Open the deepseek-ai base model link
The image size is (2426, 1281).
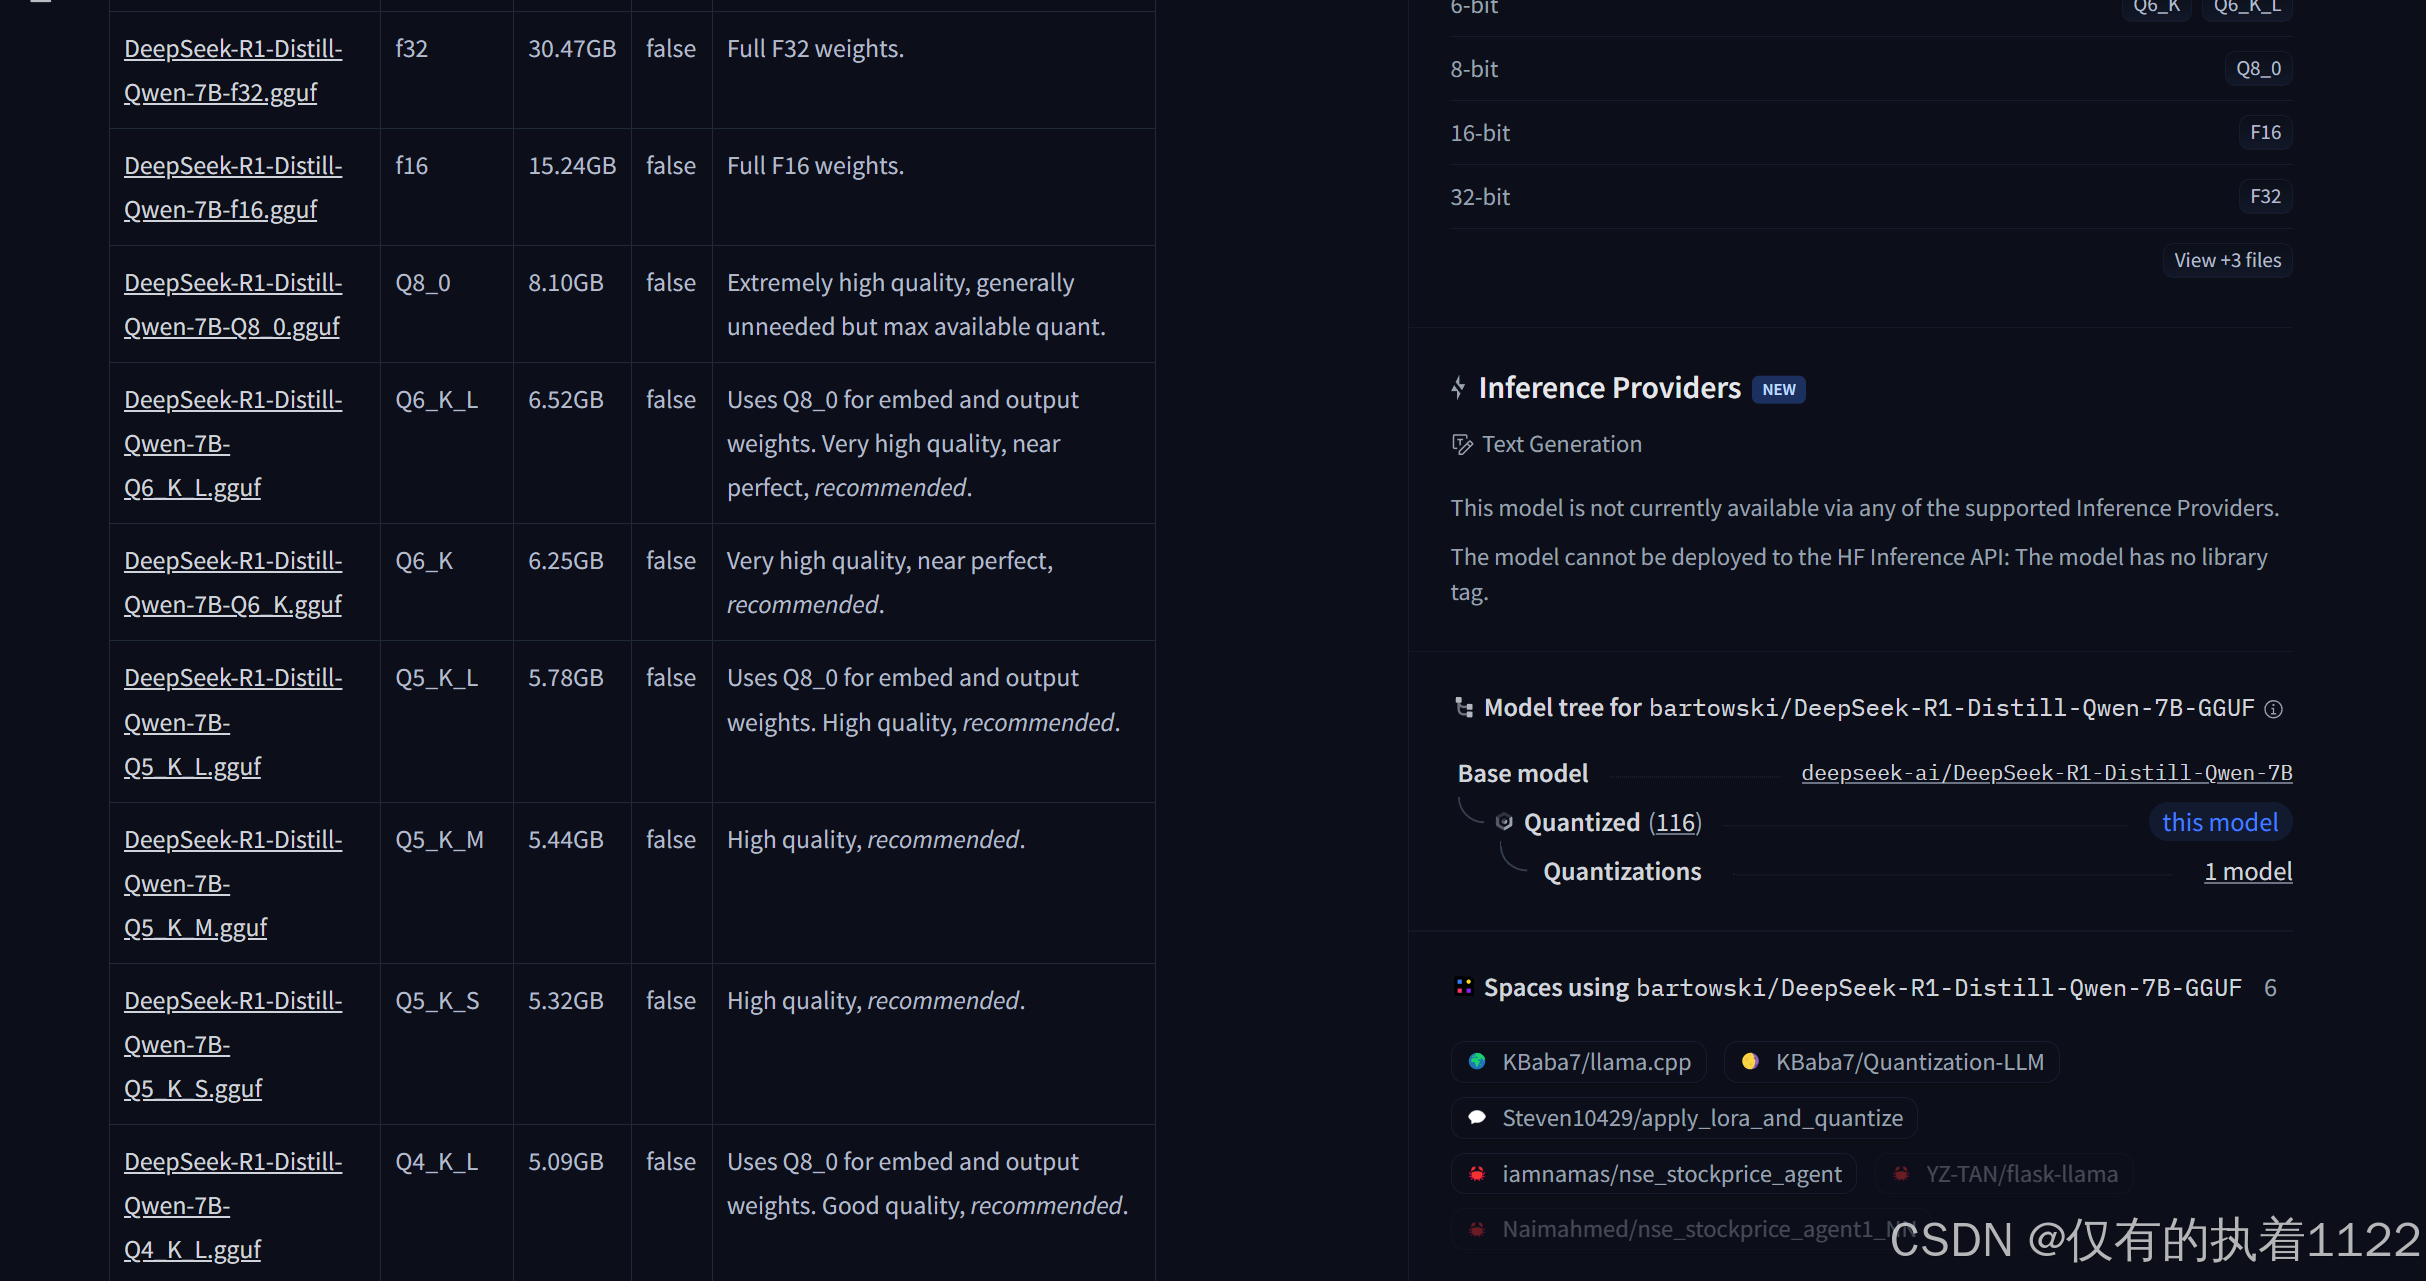(x=2046, y=773)
